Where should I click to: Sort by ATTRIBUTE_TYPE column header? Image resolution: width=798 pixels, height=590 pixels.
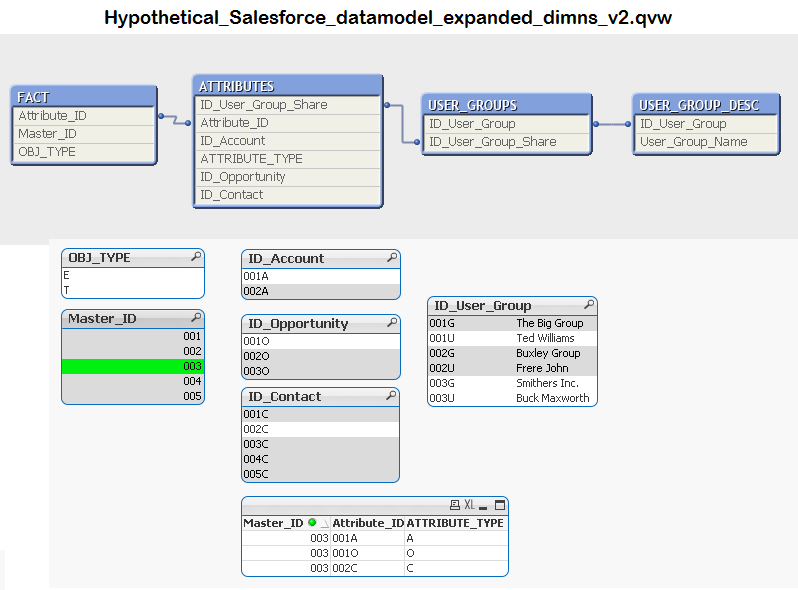click(x=455, y=523)
